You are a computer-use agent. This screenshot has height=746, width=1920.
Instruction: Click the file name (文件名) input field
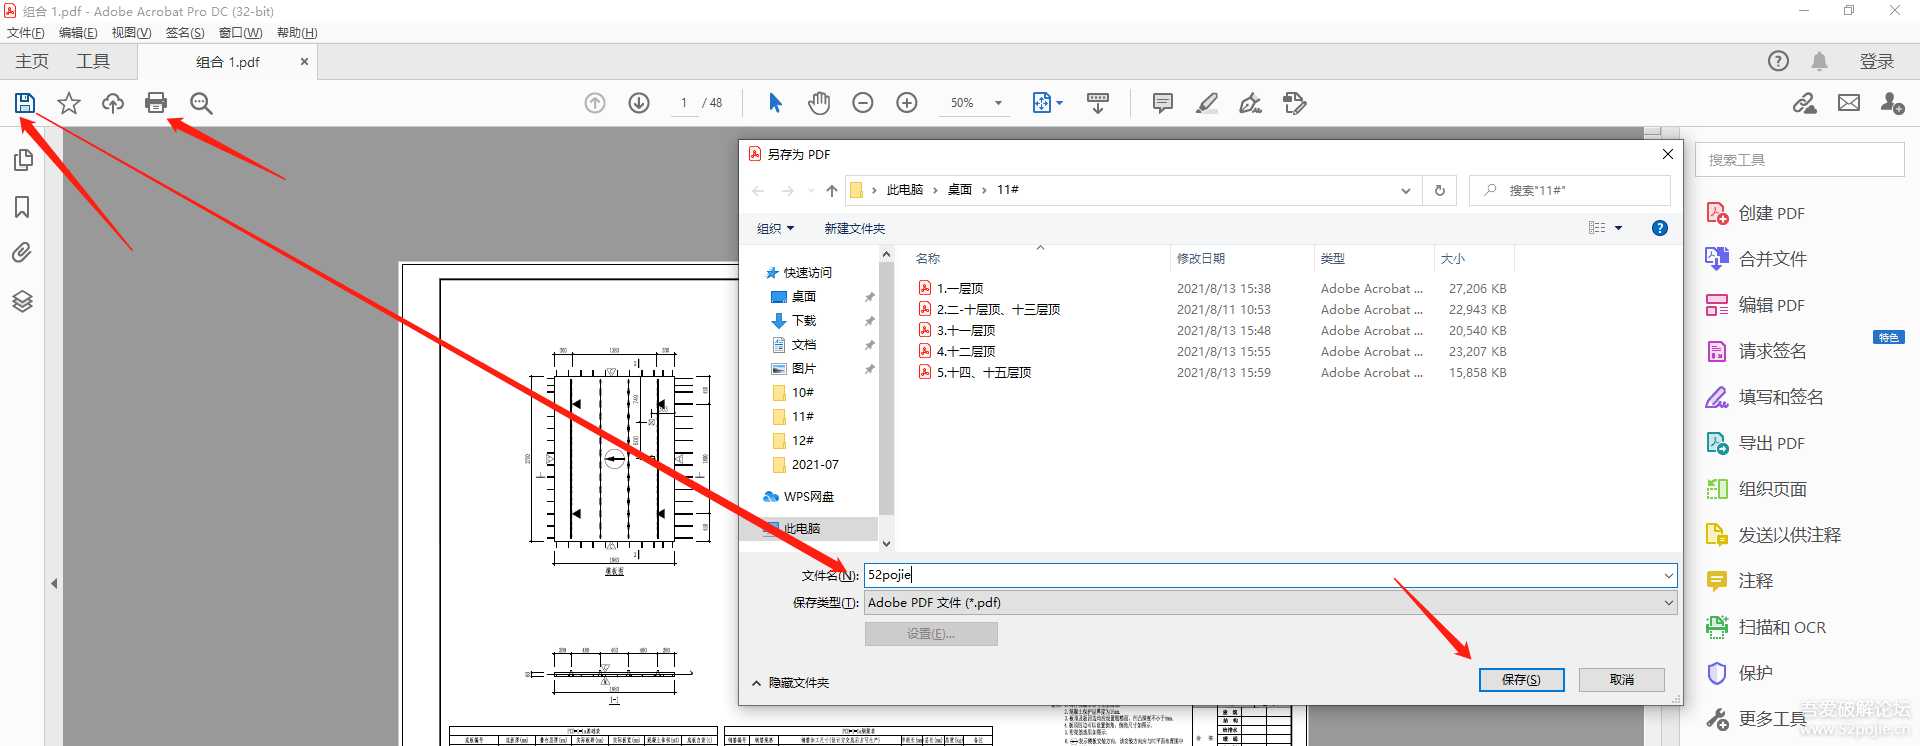pyautogui.click(x=1260, y=575)
